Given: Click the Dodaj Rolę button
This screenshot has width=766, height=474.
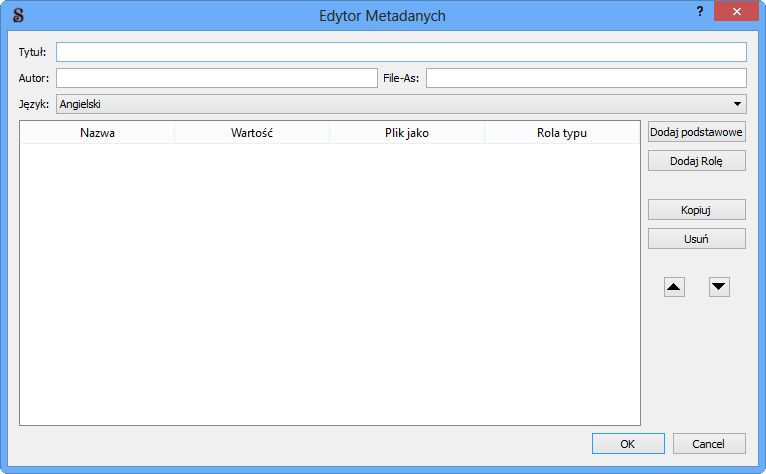Looking at the screenshot, I should [x=697, y=161].
